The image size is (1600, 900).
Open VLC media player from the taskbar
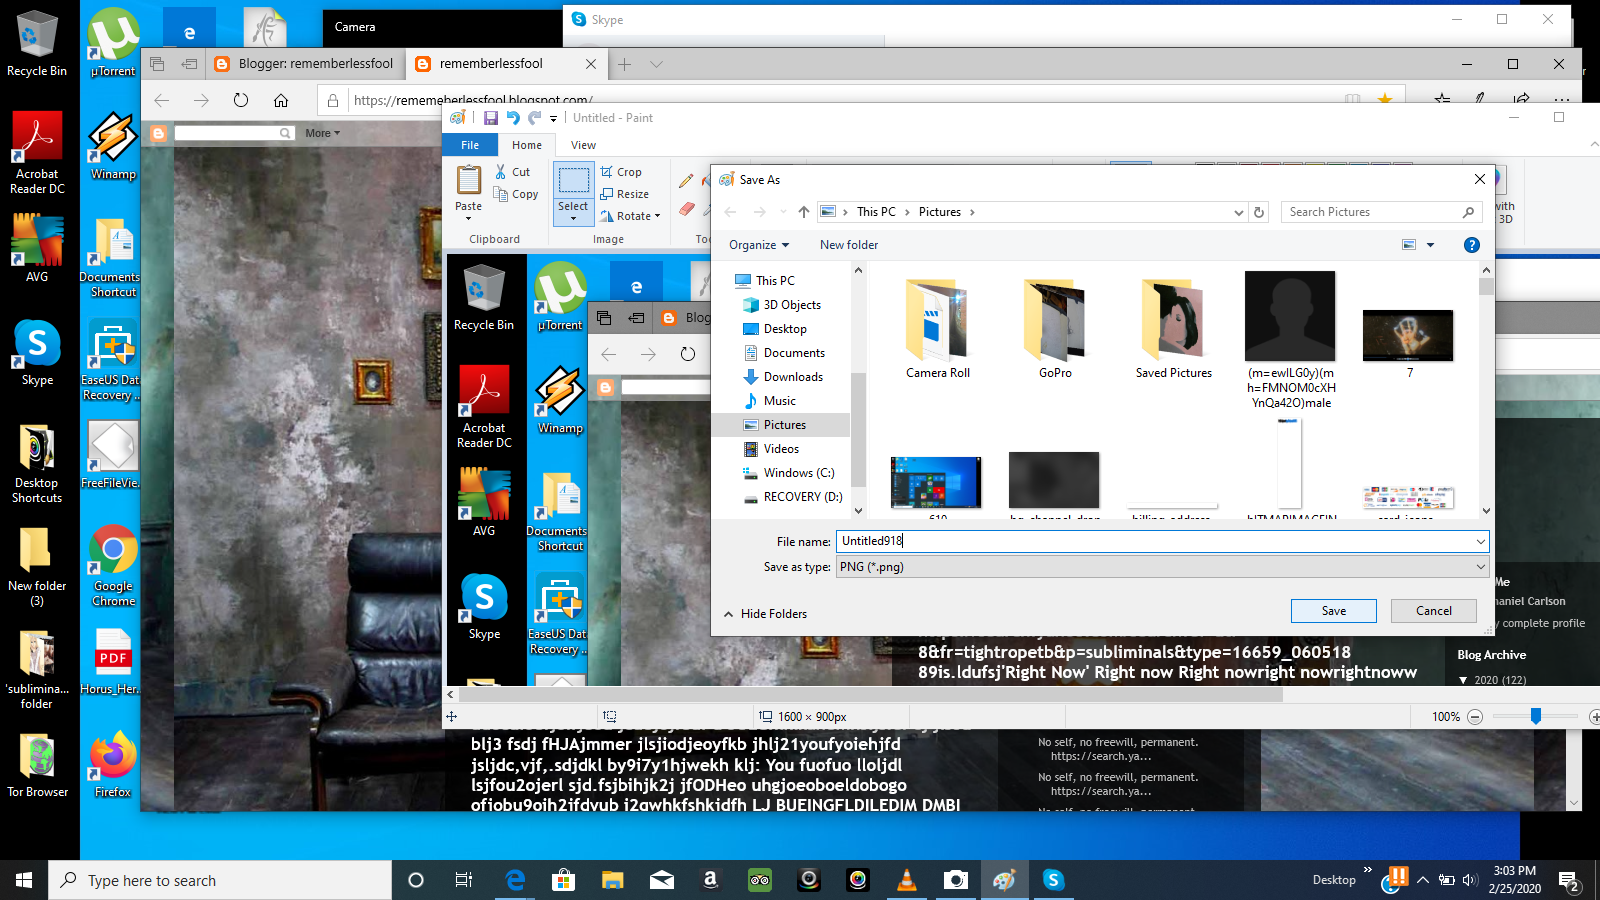click(907, 880)
